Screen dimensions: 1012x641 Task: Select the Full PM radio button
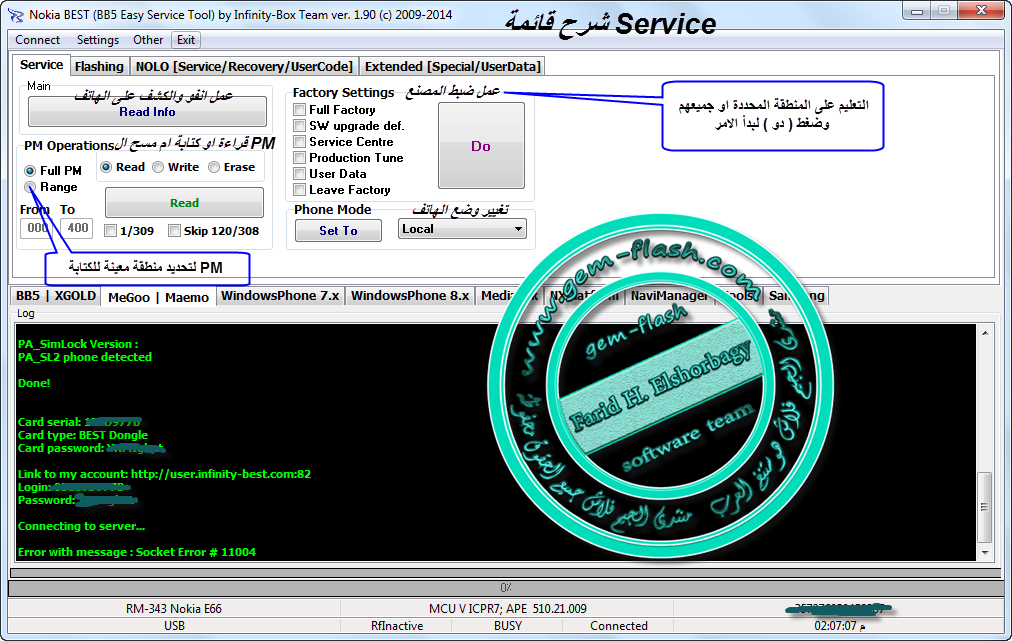coord(30,171)
